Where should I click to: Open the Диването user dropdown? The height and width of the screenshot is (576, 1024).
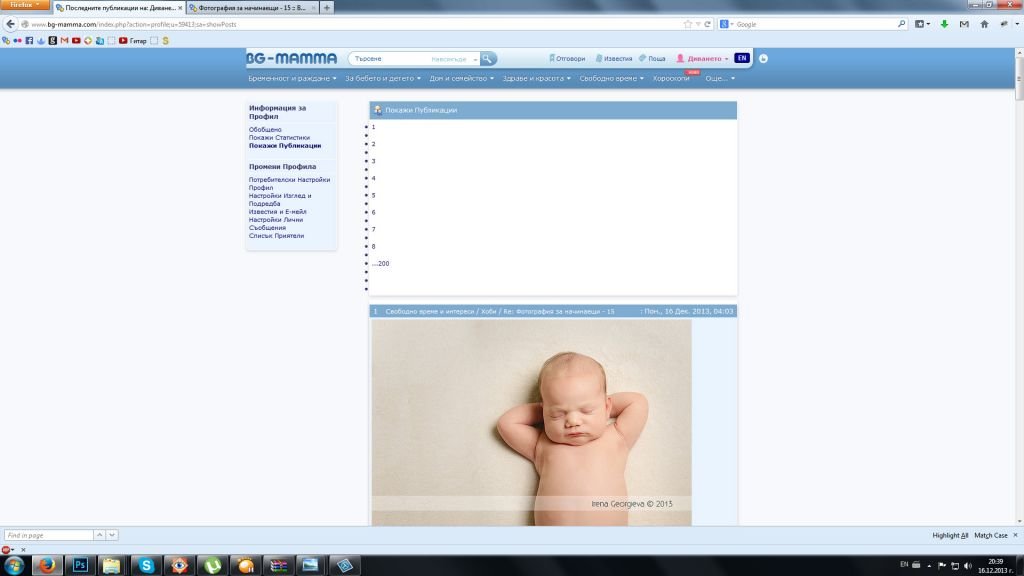coord(703,59)
